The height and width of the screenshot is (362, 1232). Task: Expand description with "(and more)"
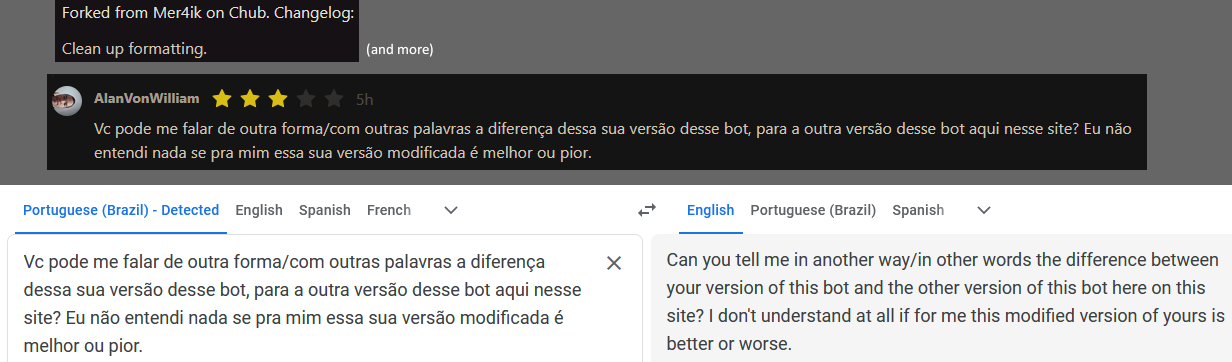point(399,49)
